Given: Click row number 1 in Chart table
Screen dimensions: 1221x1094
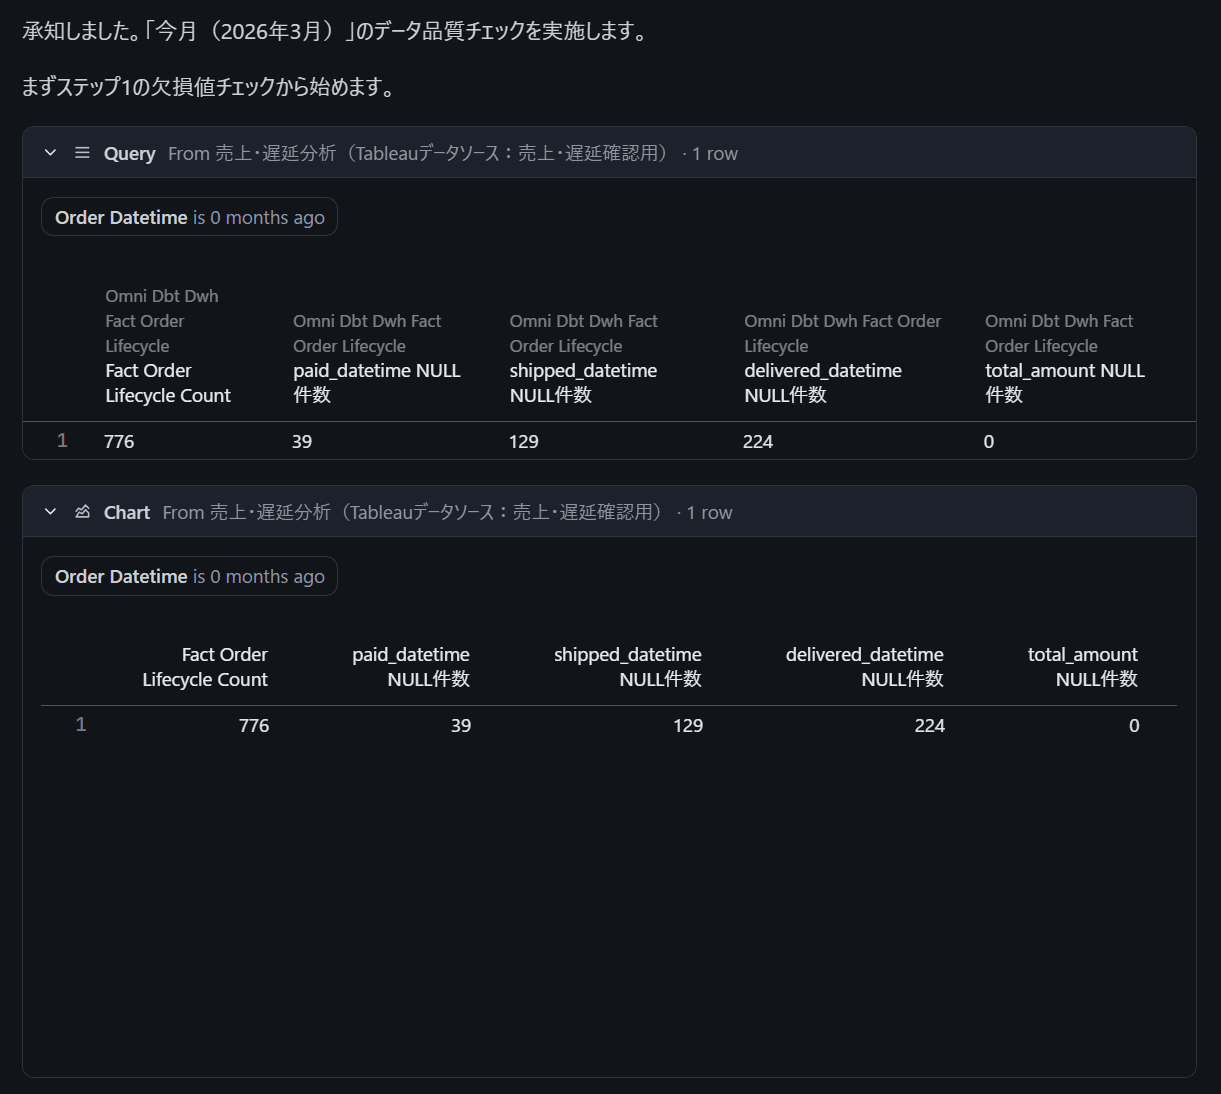Looking at the screenshot, I should coord(81,725).
